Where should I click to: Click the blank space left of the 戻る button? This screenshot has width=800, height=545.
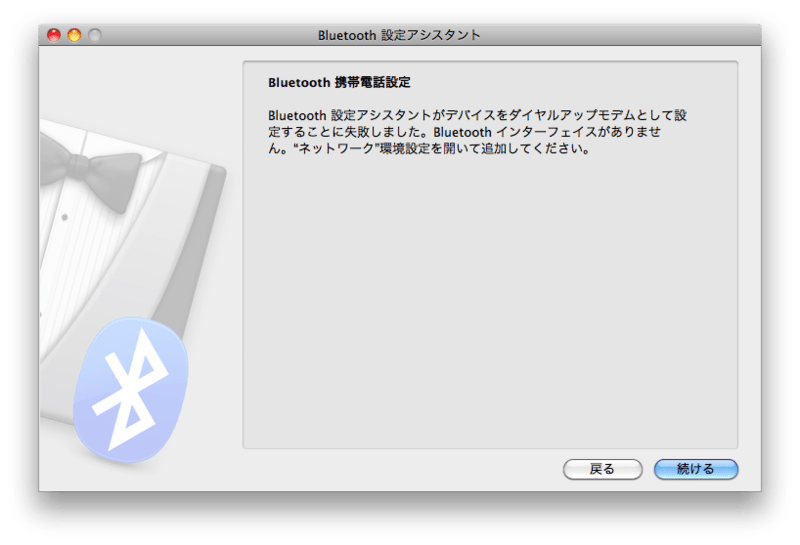(x=400, y=468)
